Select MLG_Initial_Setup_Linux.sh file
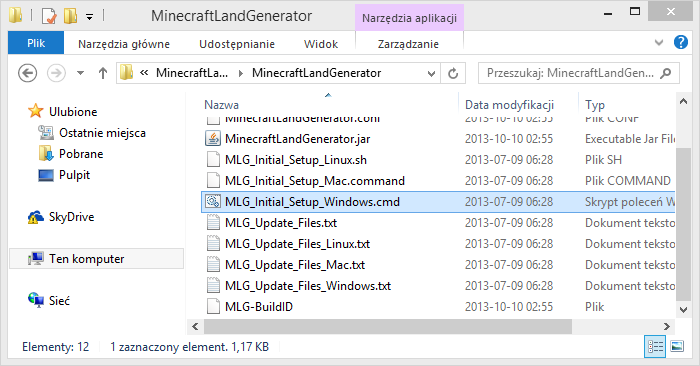This screenshot has height=366, width=700. (296, 160)
